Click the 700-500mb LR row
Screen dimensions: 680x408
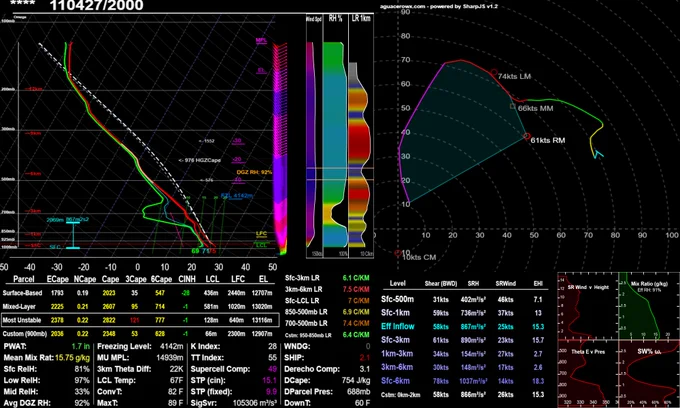327,323
